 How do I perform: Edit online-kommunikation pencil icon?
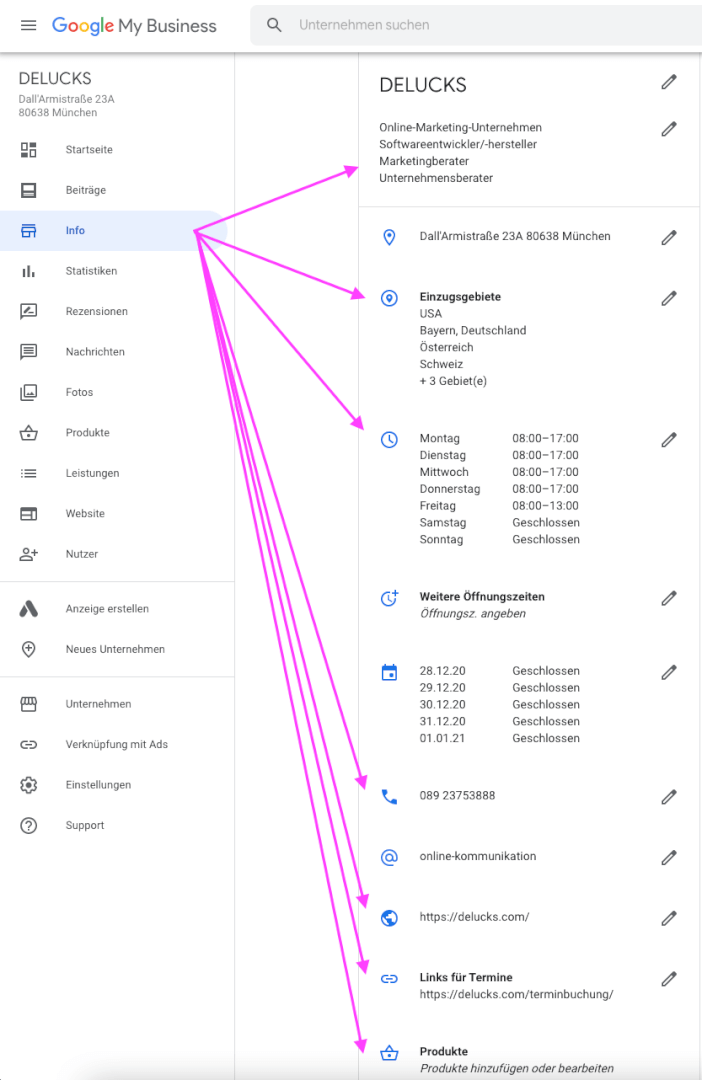click(669, 858)
